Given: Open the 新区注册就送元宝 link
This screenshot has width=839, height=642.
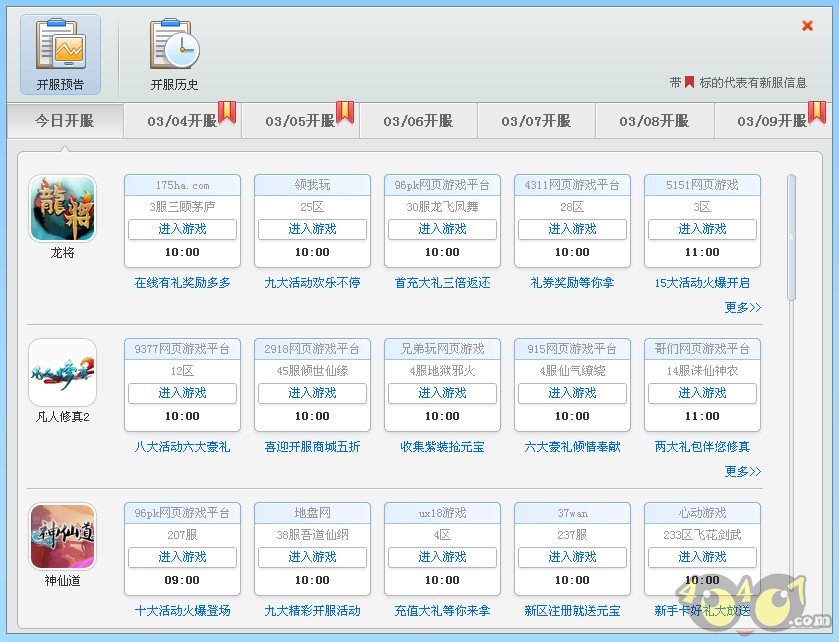Looking at the screenshot, I should point(573,610).
